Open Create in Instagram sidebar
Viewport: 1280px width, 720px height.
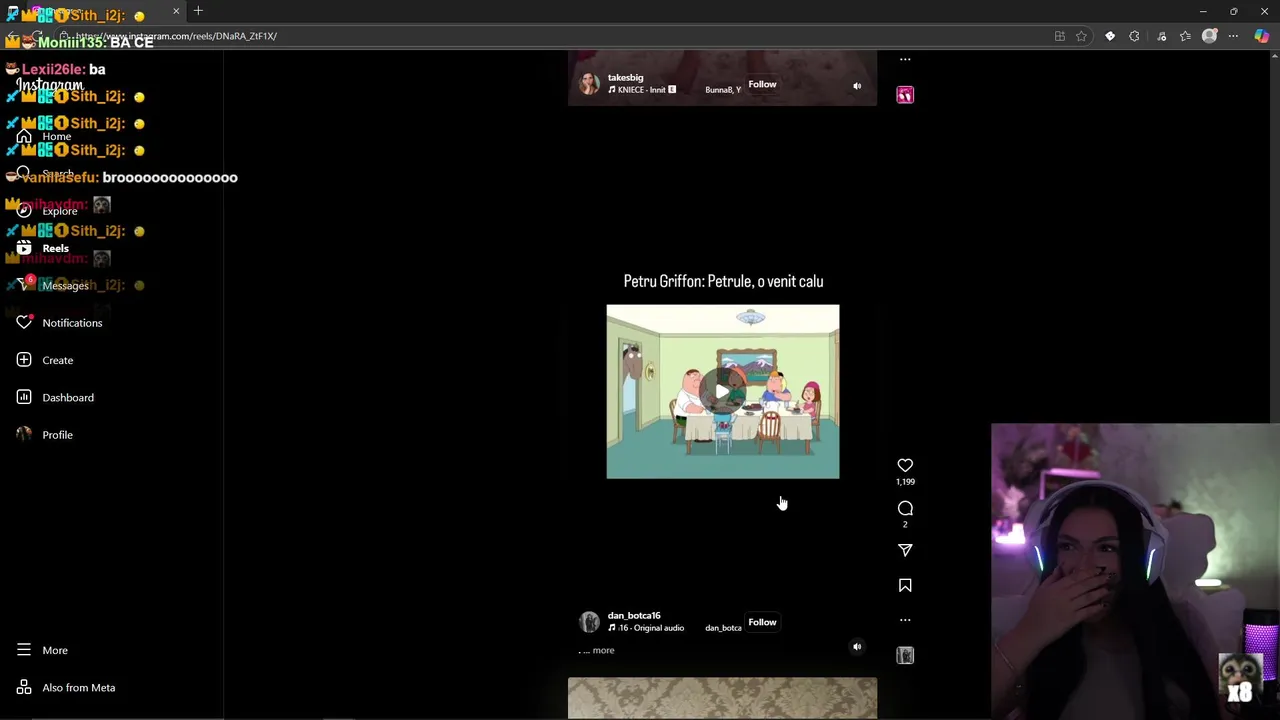coord(60,360)
